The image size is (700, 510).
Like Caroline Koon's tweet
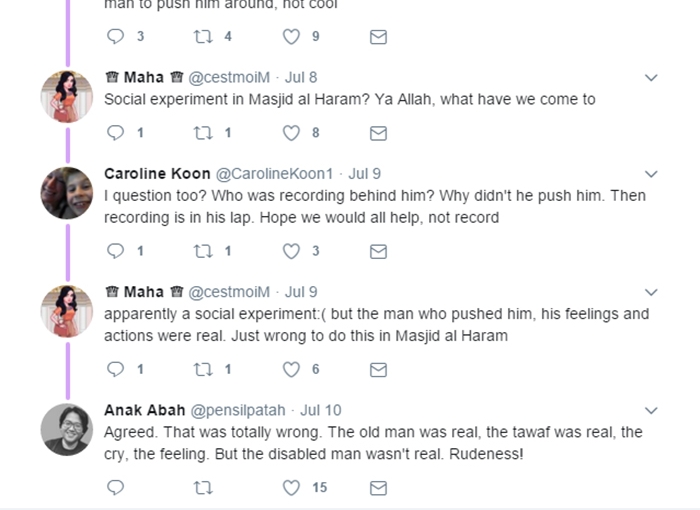291,251
